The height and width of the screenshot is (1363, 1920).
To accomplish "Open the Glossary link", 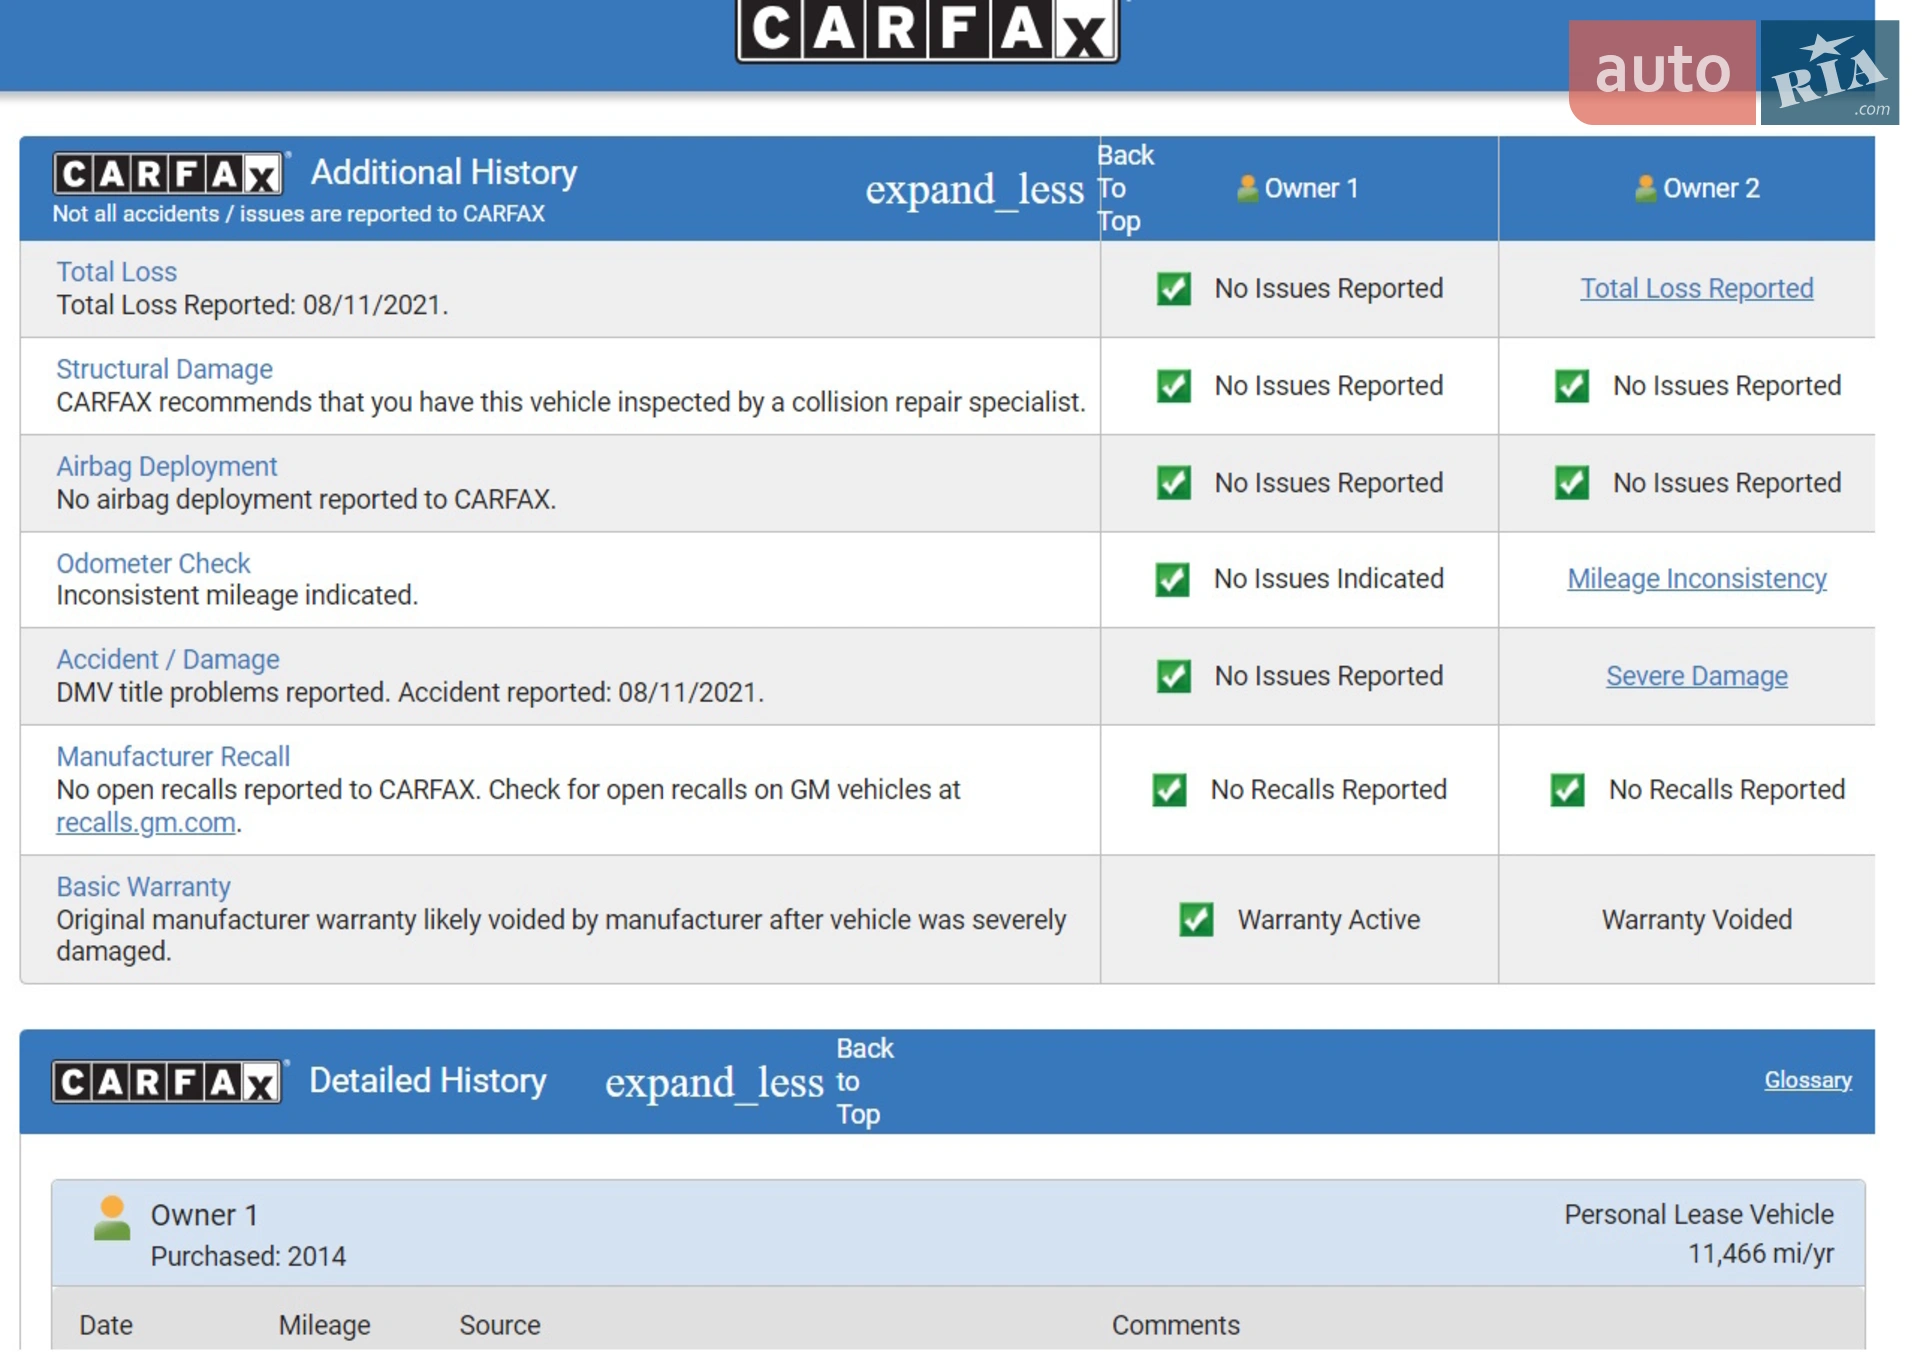I will tap(1808, 1080).
